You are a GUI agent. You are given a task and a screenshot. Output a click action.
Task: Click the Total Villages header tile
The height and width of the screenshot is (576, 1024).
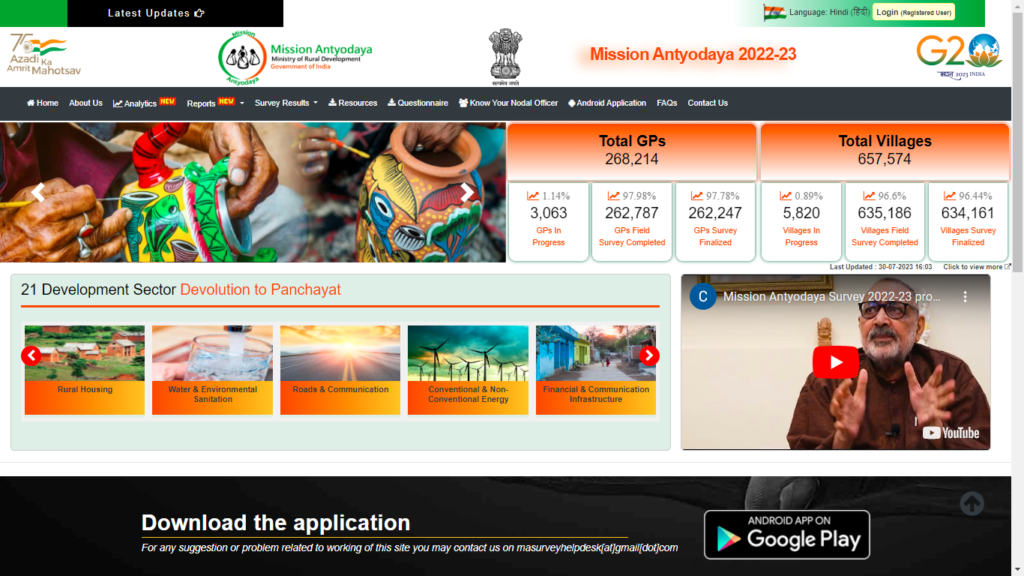tap(884, 151)
